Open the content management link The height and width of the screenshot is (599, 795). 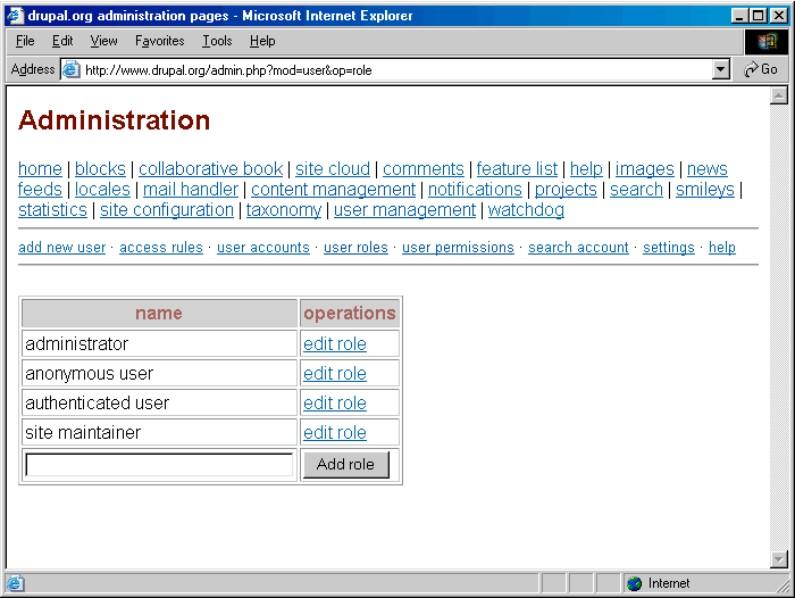coord(333,190)
